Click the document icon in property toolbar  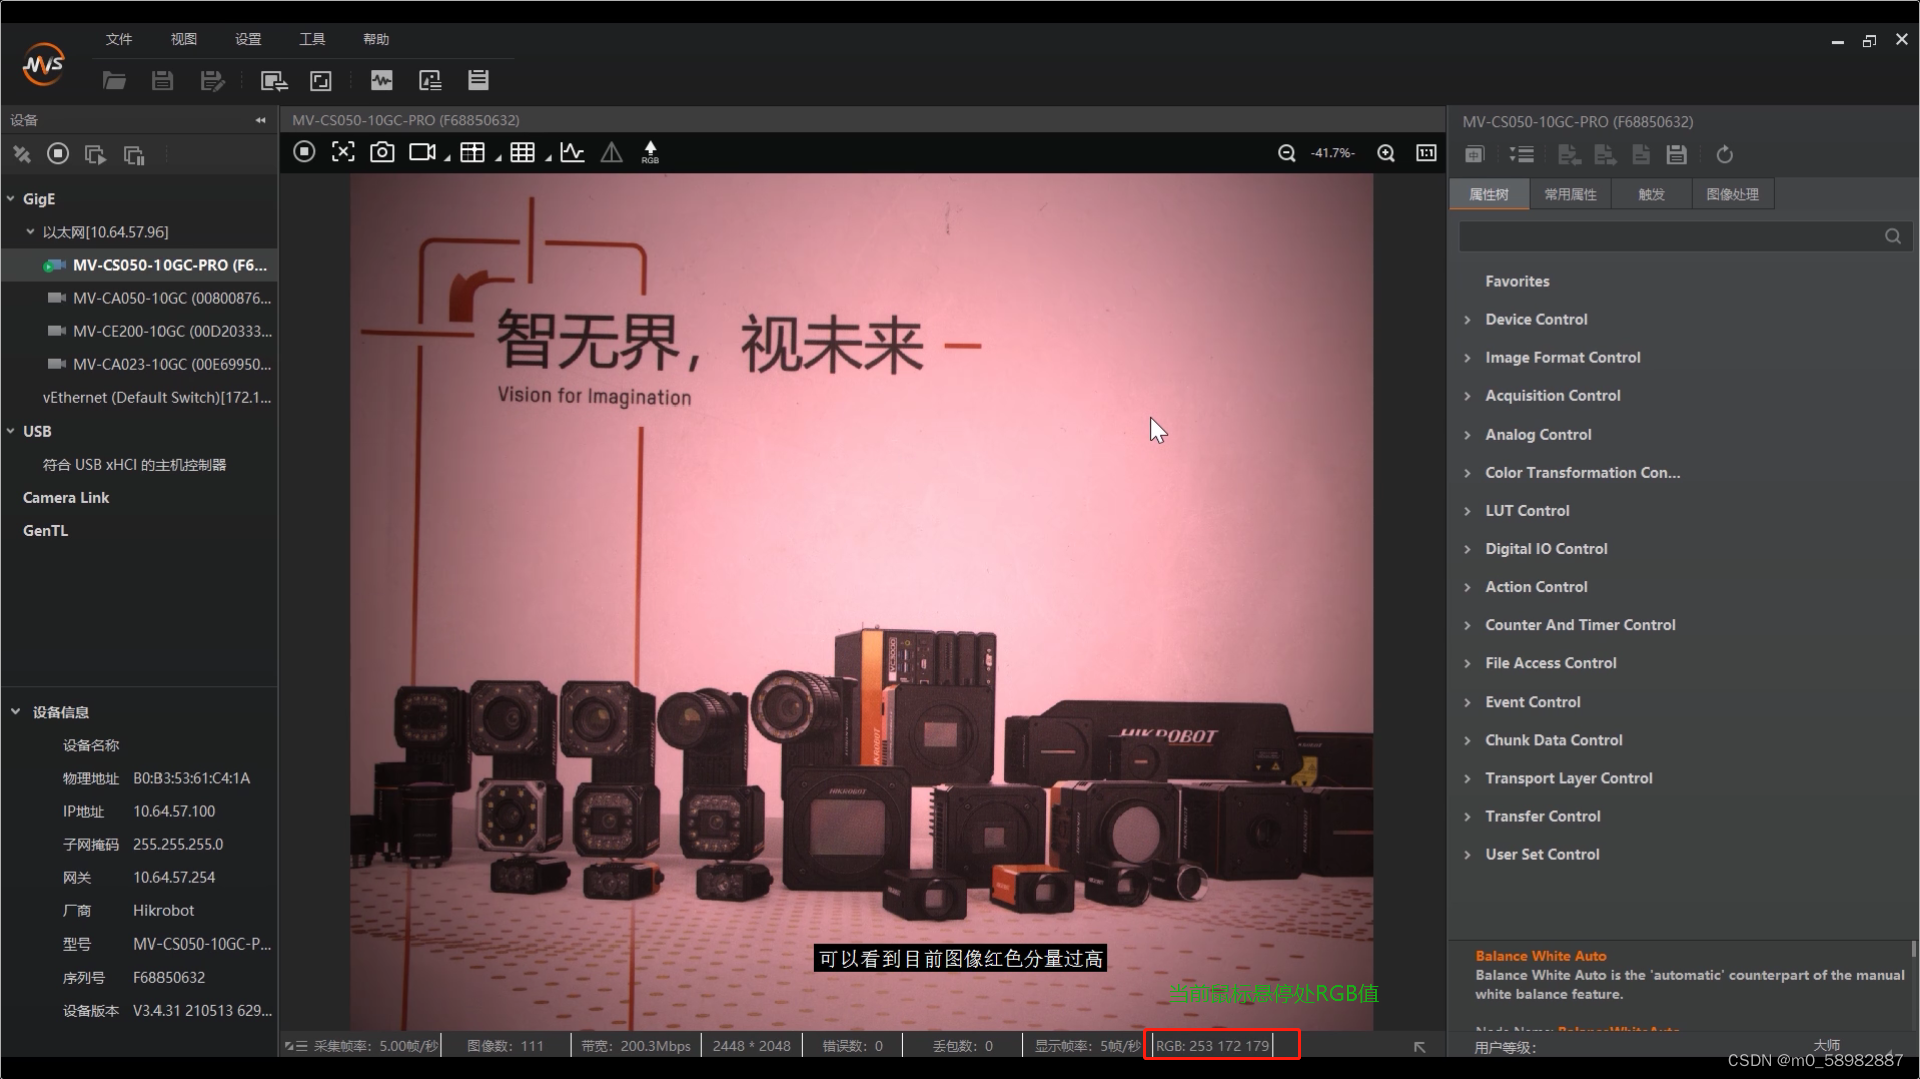pos(1641,154)
